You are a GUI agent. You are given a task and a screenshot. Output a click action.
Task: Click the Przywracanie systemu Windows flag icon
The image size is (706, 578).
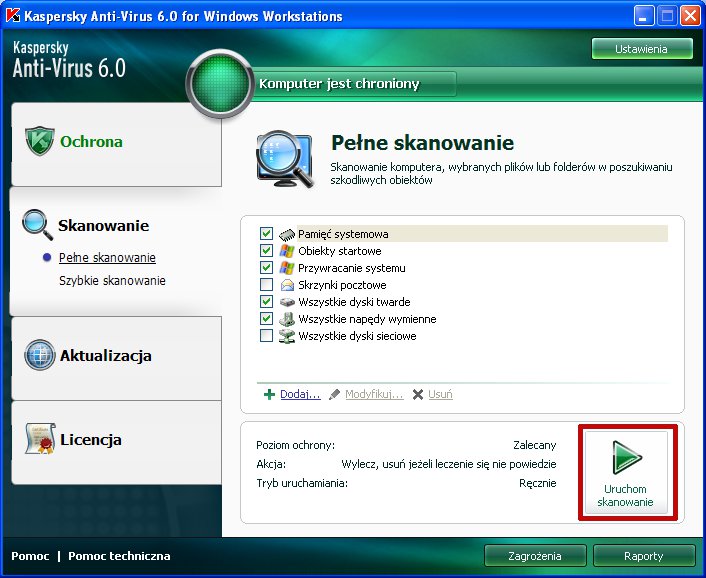coord(287,268)
